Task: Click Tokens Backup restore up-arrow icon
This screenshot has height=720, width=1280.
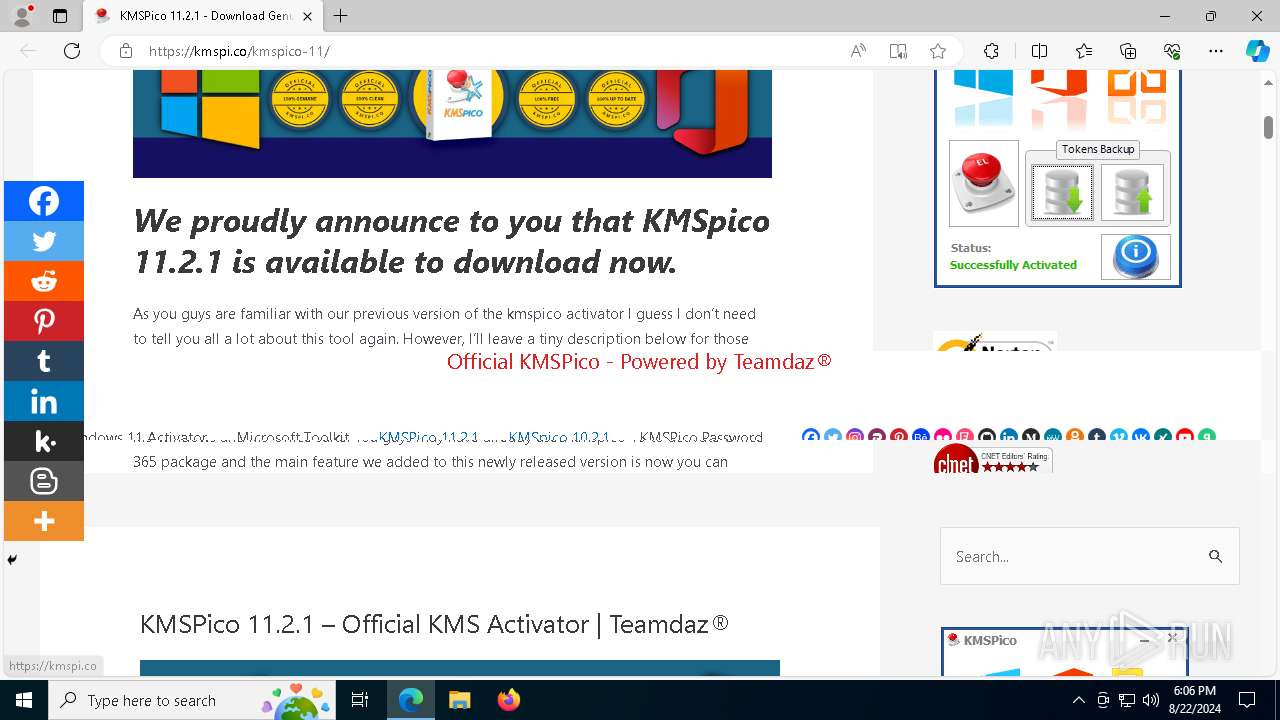Action: [x=1132, y=192]
